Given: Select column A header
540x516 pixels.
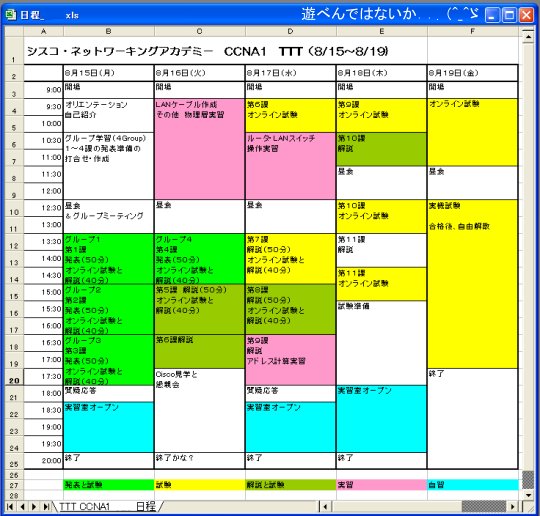Looking at the screenshot, I should [43, 31].
